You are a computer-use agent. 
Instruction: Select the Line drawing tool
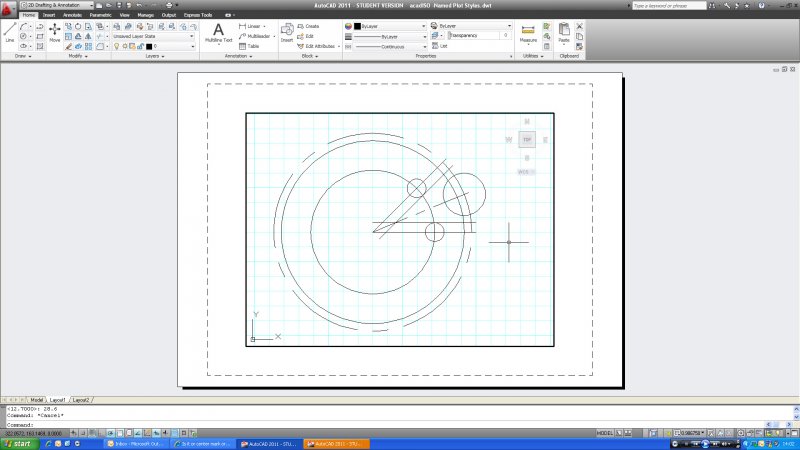(10, 31)
